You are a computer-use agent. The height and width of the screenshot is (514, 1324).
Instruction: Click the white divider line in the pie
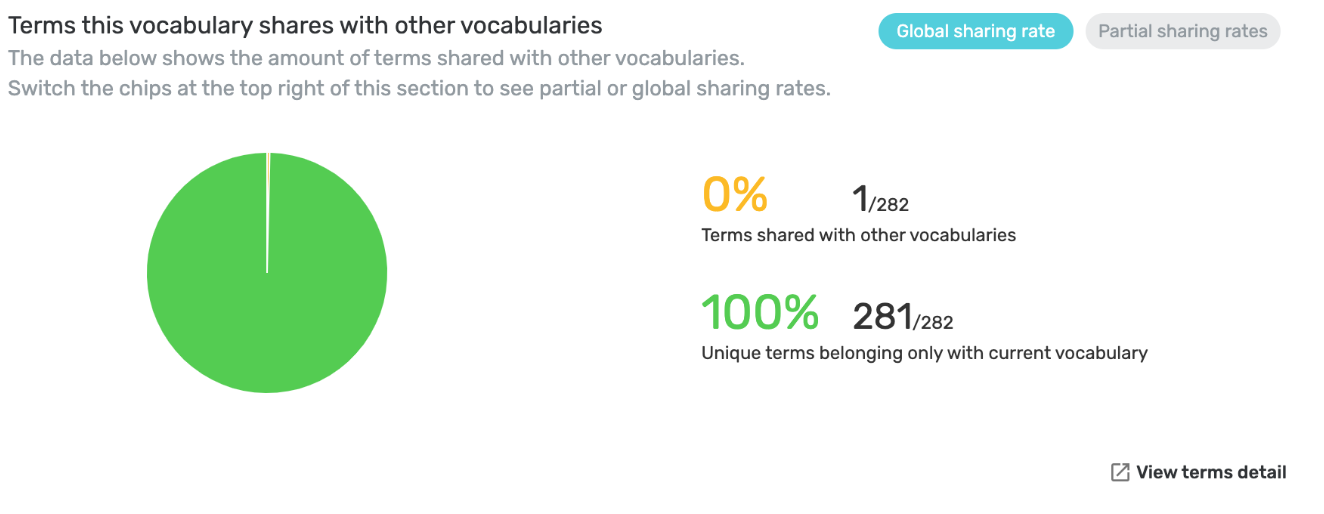coord(267,213)
